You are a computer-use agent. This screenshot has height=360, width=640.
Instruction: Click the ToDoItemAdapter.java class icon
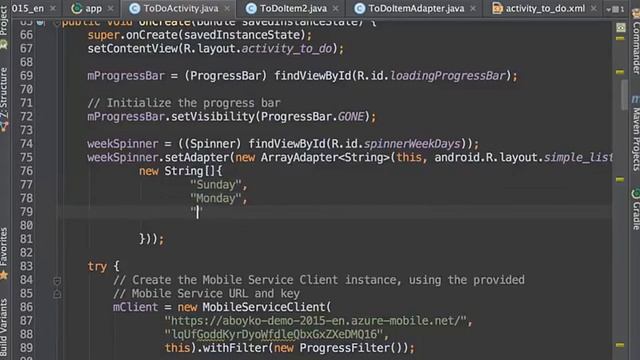tap(360, 8)
